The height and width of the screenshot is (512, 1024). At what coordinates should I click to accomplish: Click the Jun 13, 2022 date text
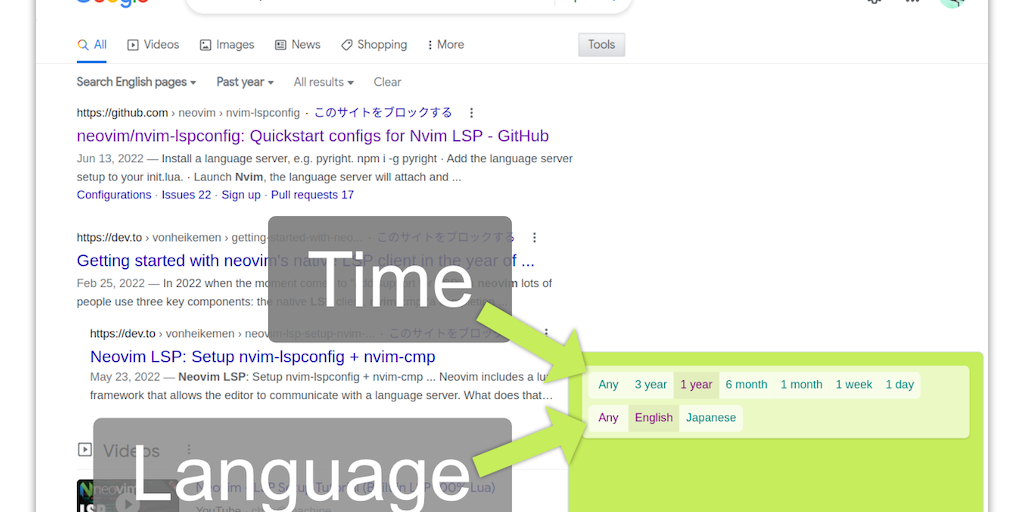(x=112, y=159)
